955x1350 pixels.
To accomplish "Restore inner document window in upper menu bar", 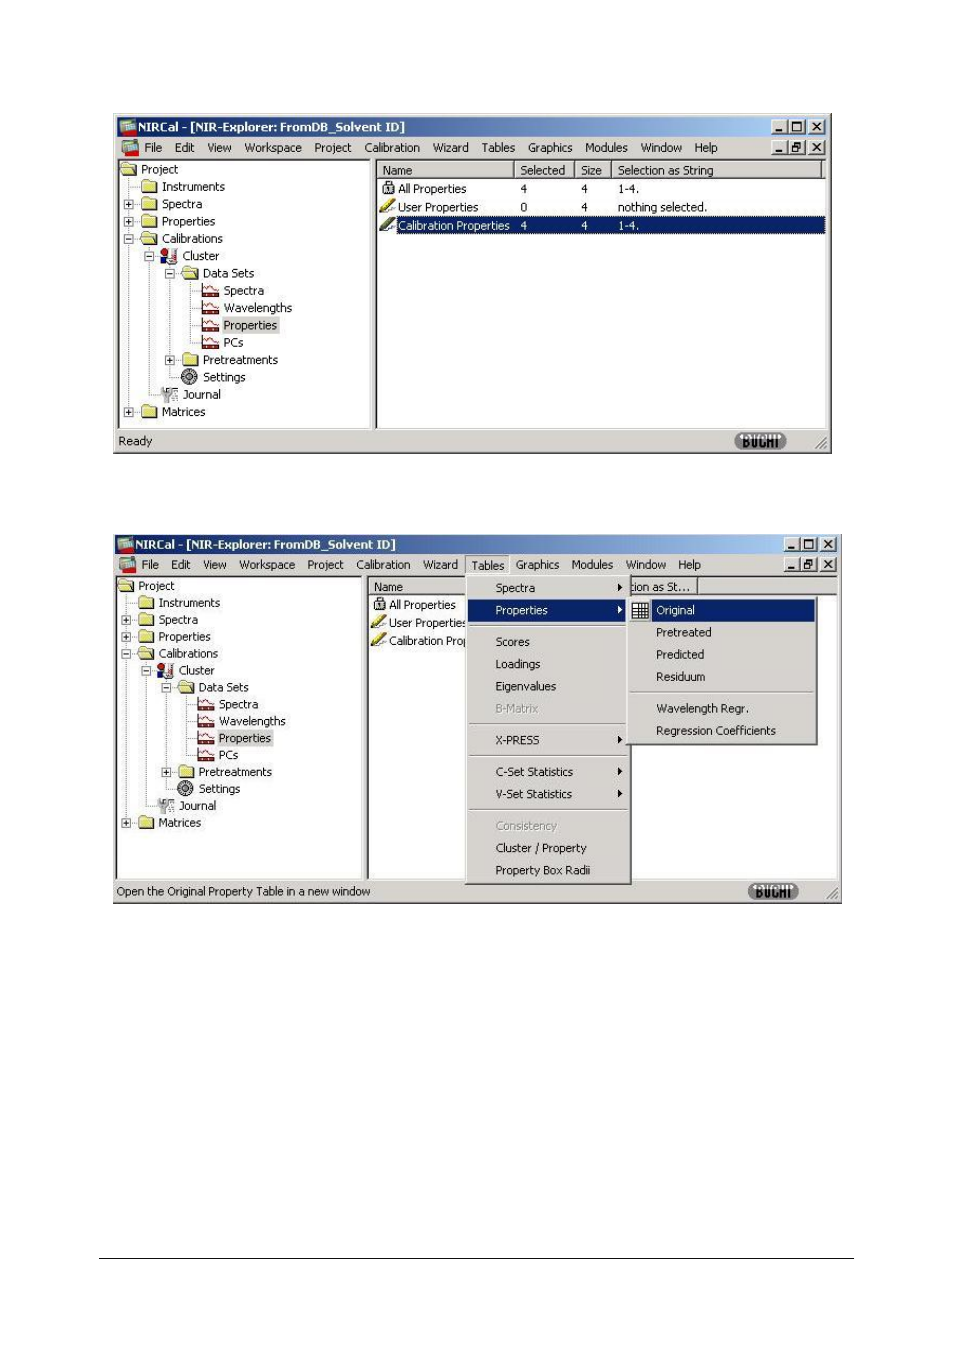I will tap(797, 148).
